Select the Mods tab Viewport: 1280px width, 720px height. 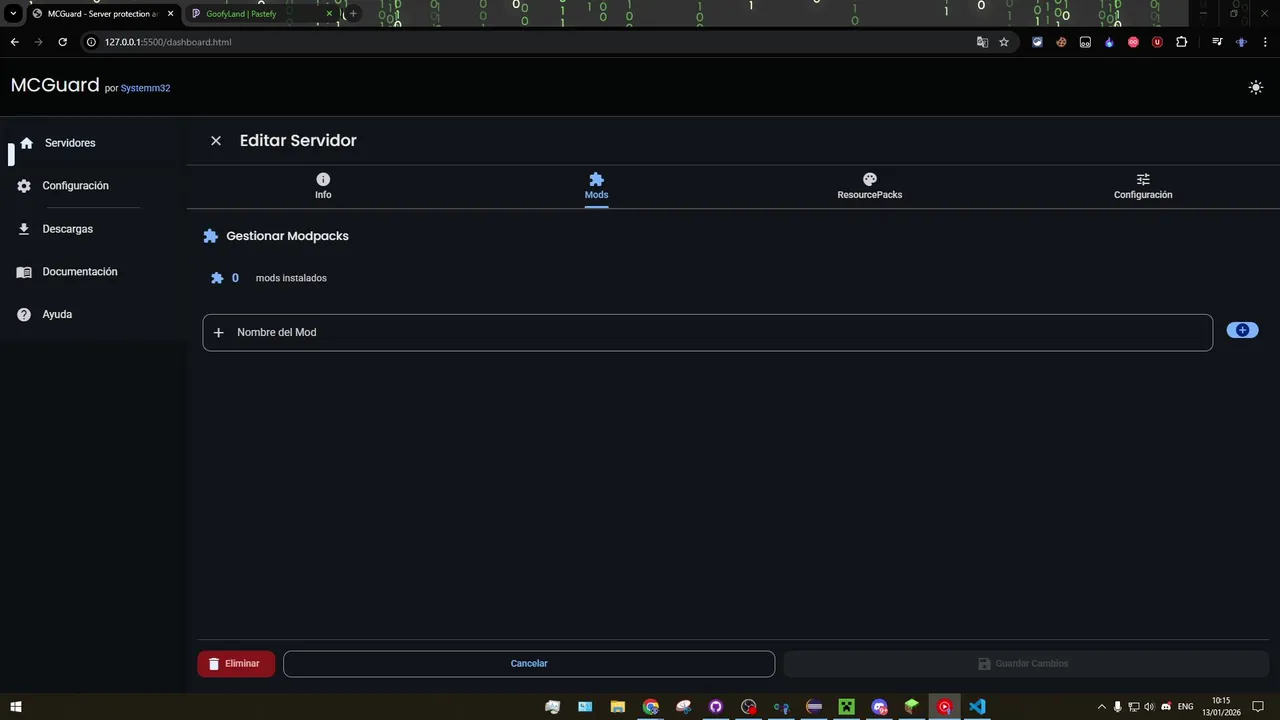(x=596, y=186)
